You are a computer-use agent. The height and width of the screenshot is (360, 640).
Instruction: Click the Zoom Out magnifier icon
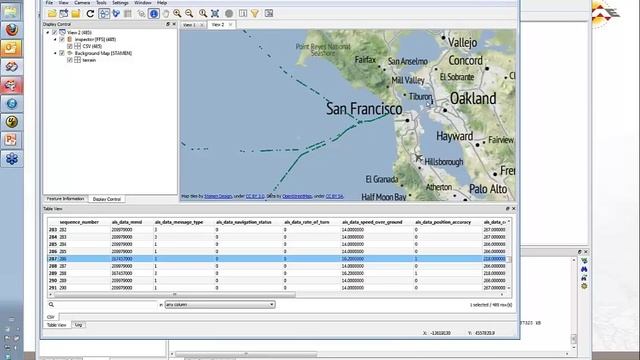tap(189, 13)
